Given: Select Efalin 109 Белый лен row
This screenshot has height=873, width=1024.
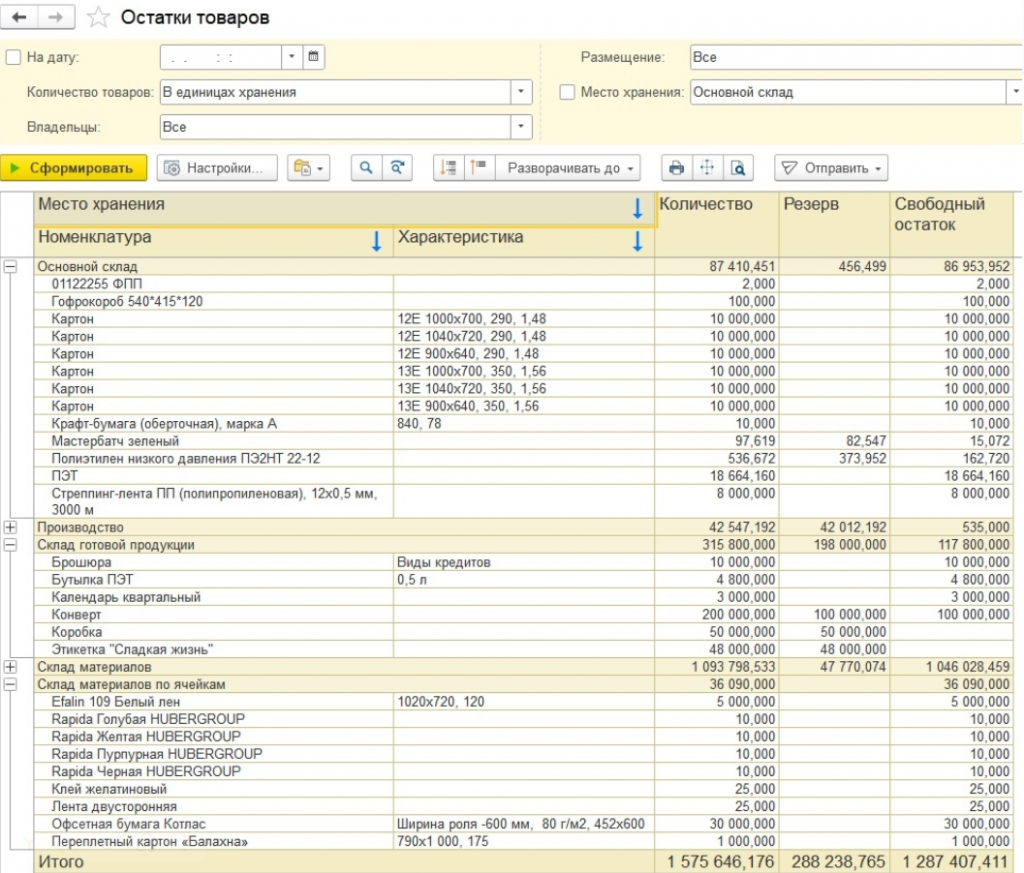Looking at the screenshot, I should coord(522,702).
